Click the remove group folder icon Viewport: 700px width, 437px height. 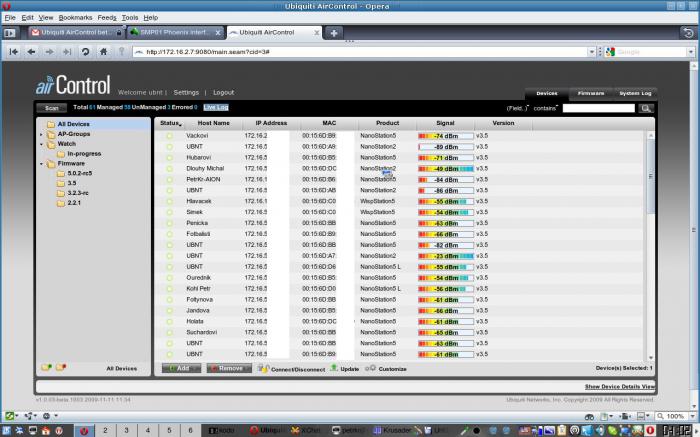60,367
